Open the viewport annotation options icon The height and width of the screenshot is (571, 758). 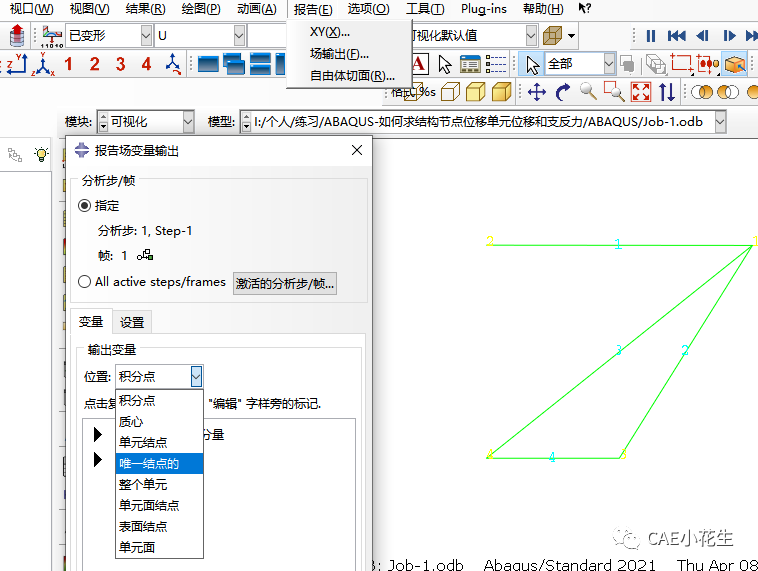coord(470,64)
